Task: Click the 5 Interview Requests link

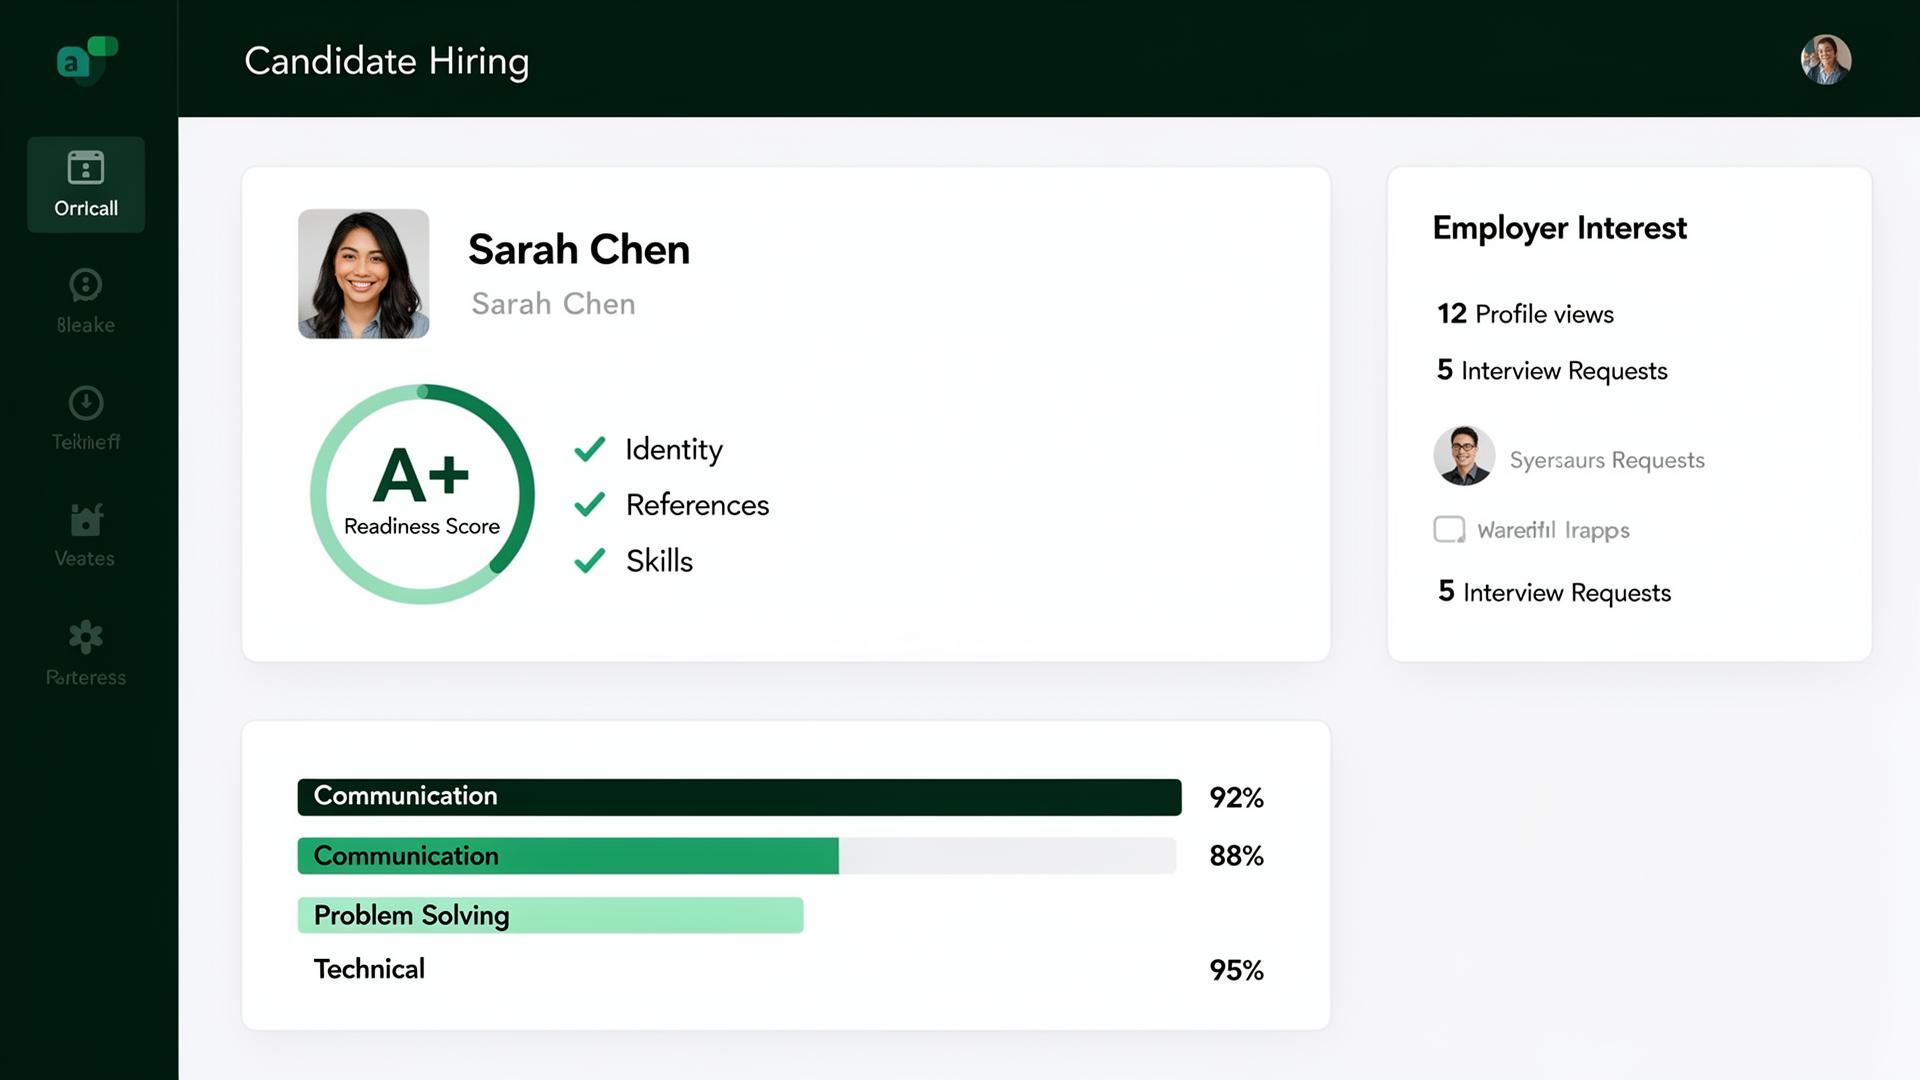Action: click(1551, 370)
